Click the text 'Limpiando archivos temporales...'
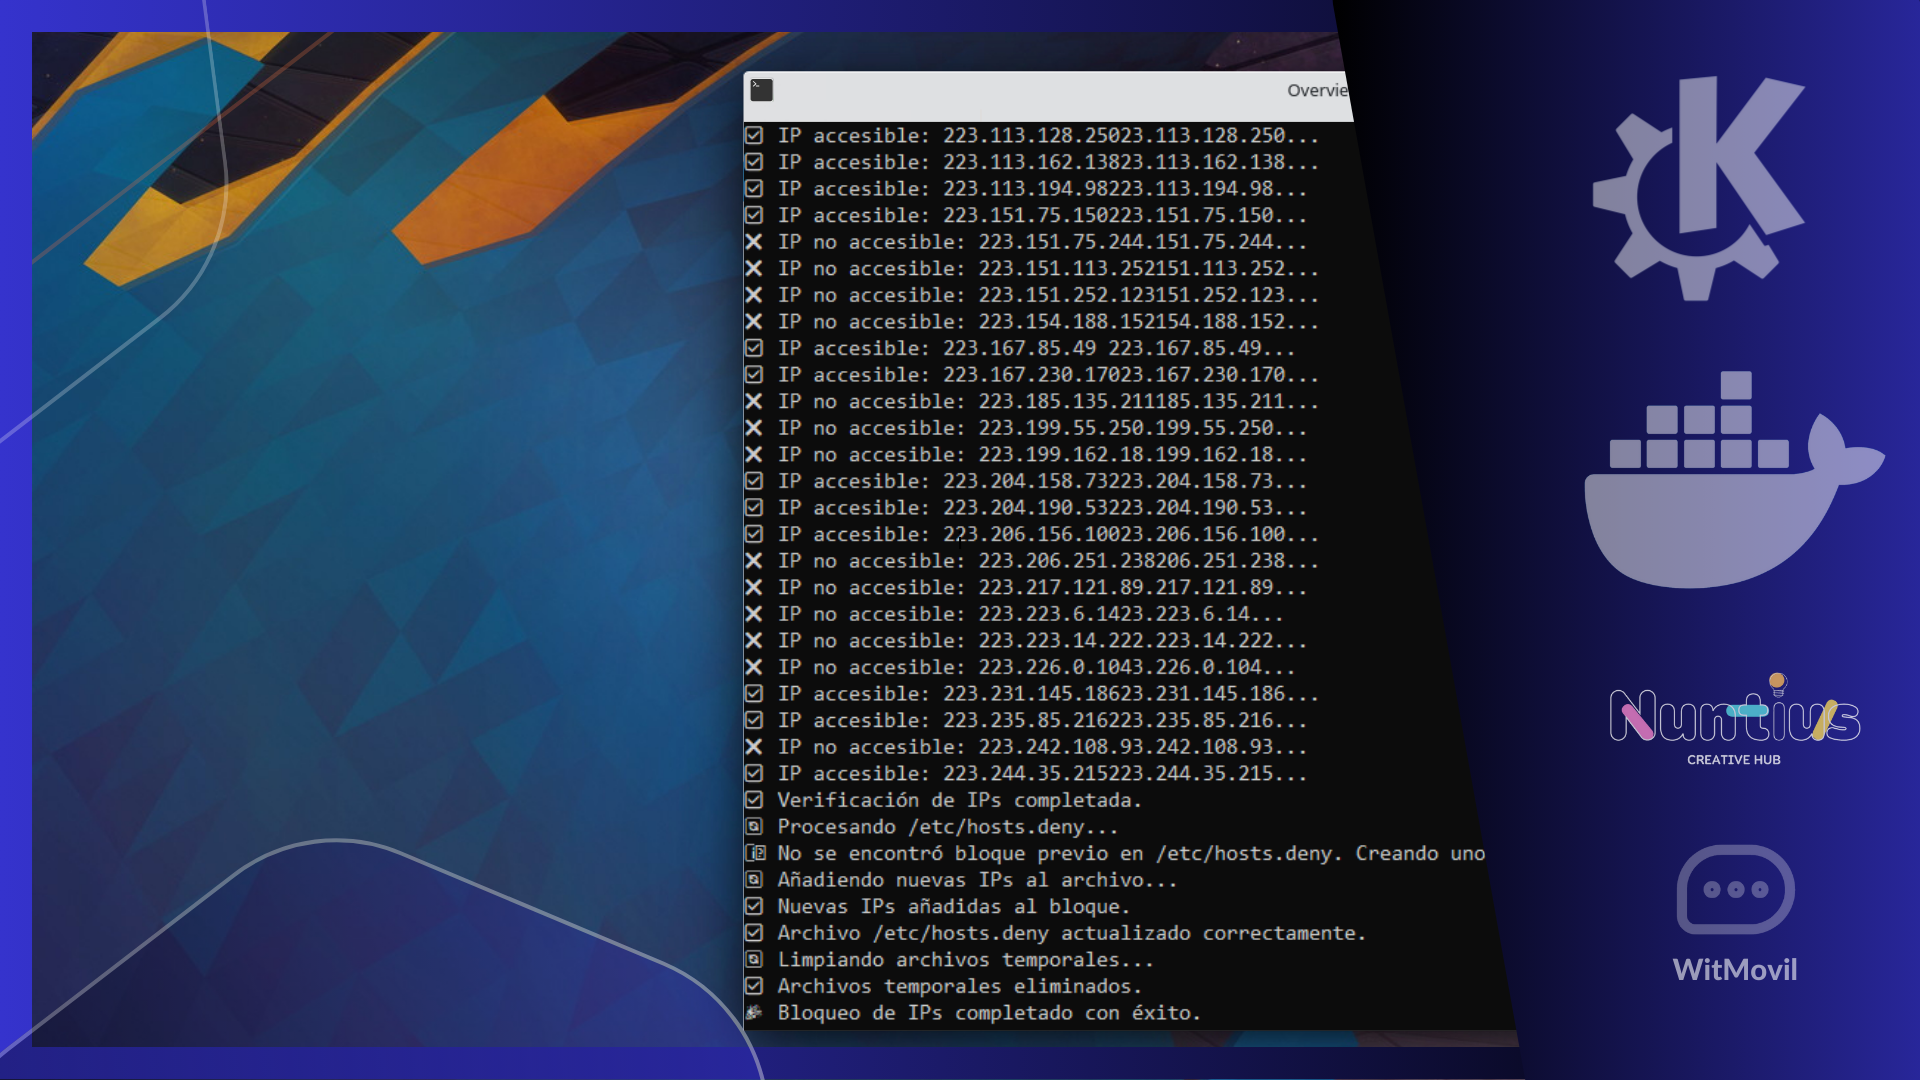 pos(965,959)
